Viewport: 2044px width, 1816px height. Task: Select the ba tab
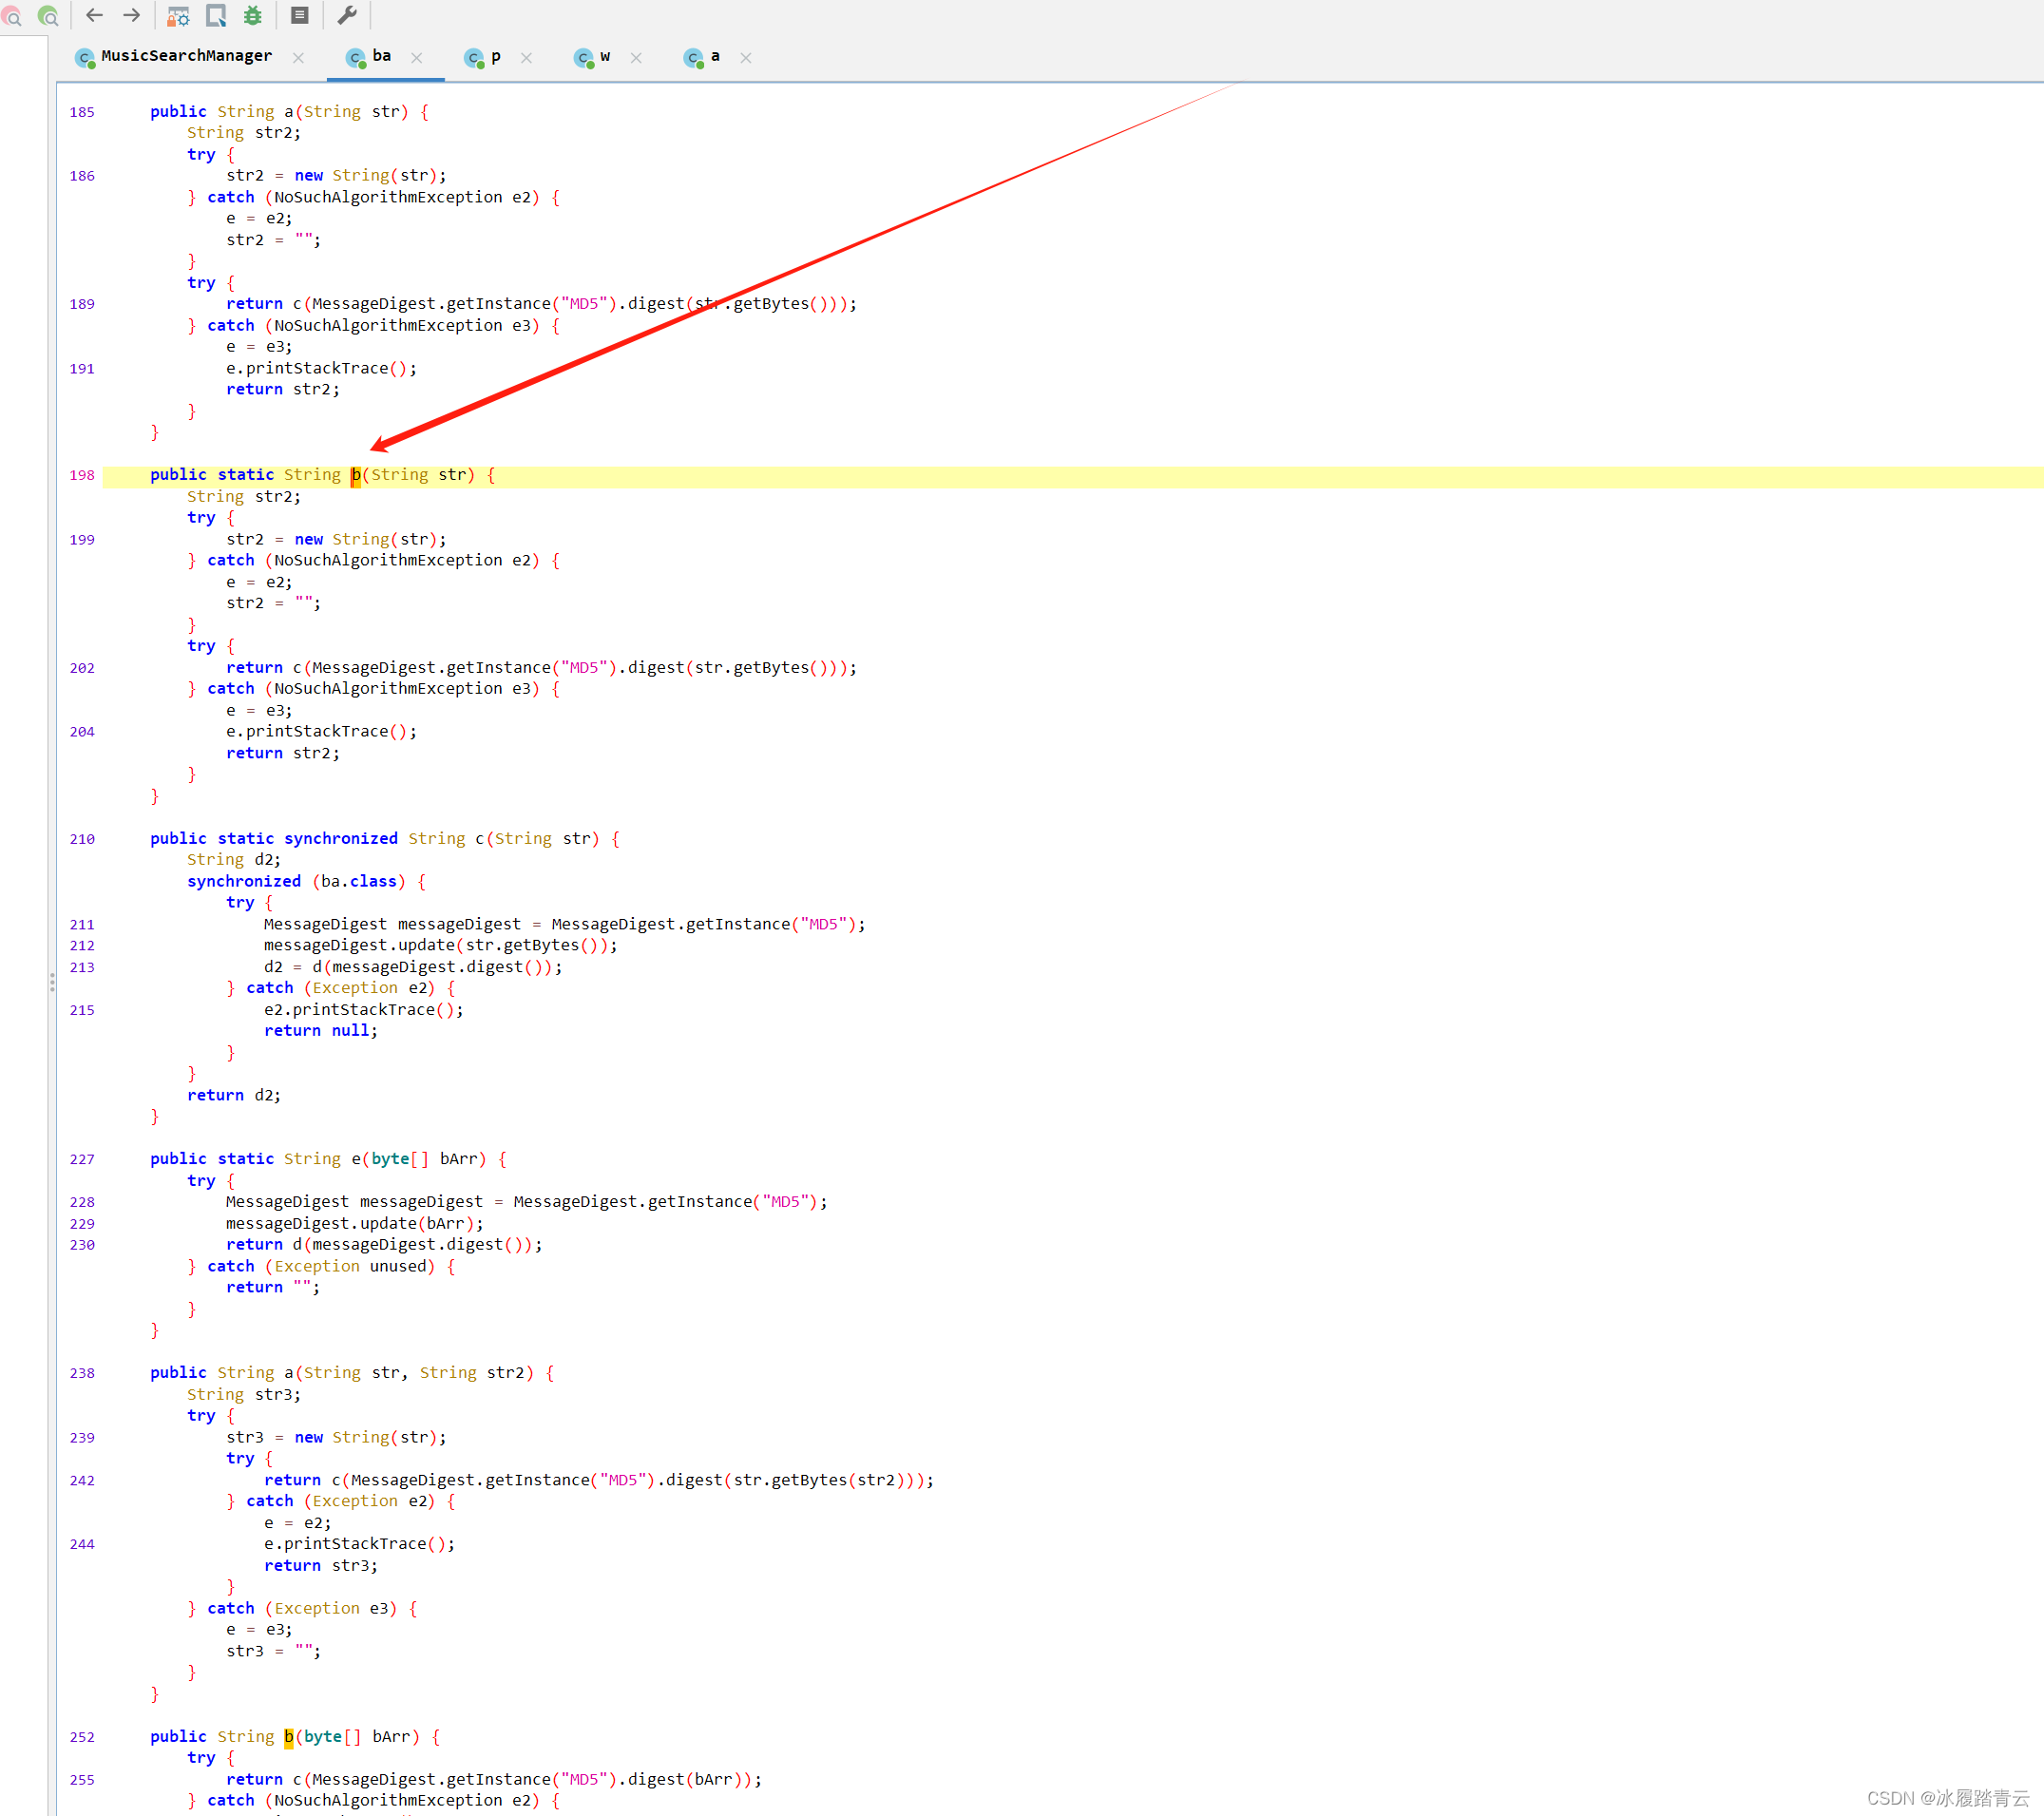[x=382, y=56]
